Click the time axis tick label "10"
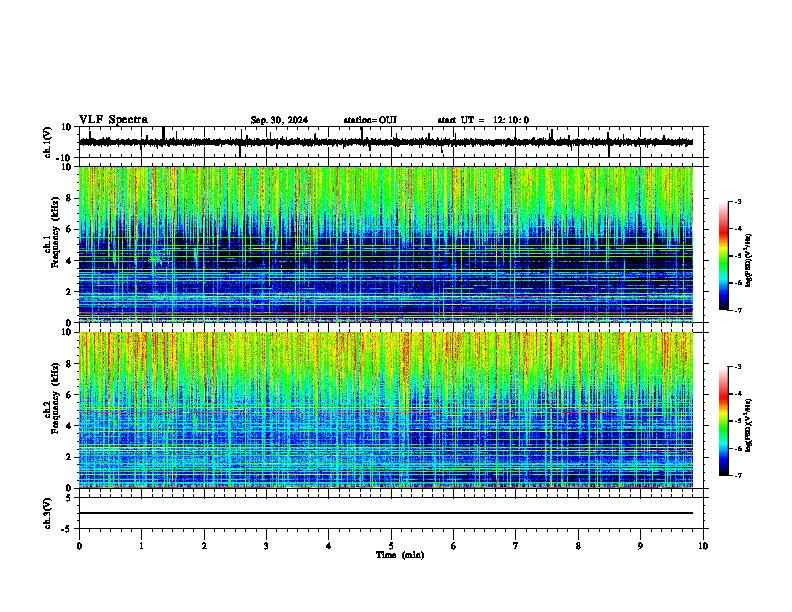This screenshot has height=612, width=792. point(703,546)
